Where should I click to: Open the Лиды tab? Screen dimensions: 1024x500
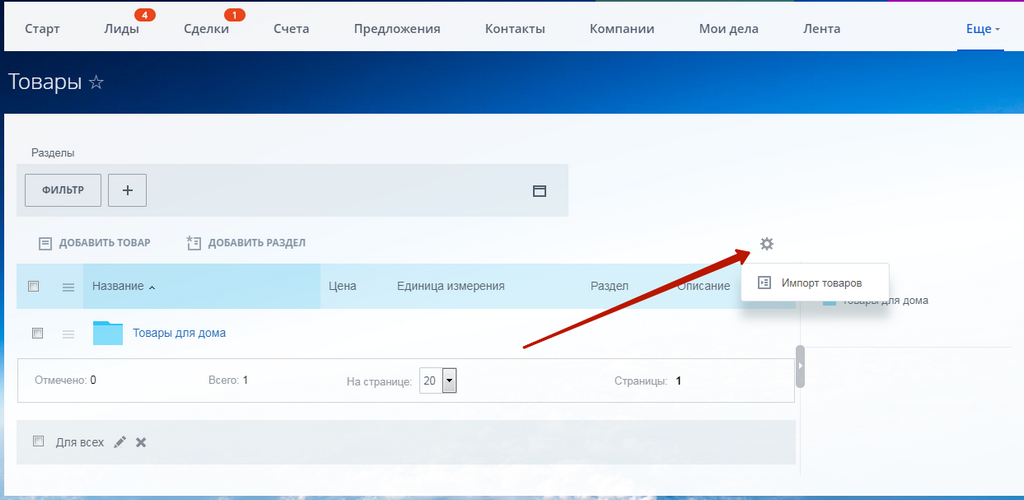pos(121,29)
